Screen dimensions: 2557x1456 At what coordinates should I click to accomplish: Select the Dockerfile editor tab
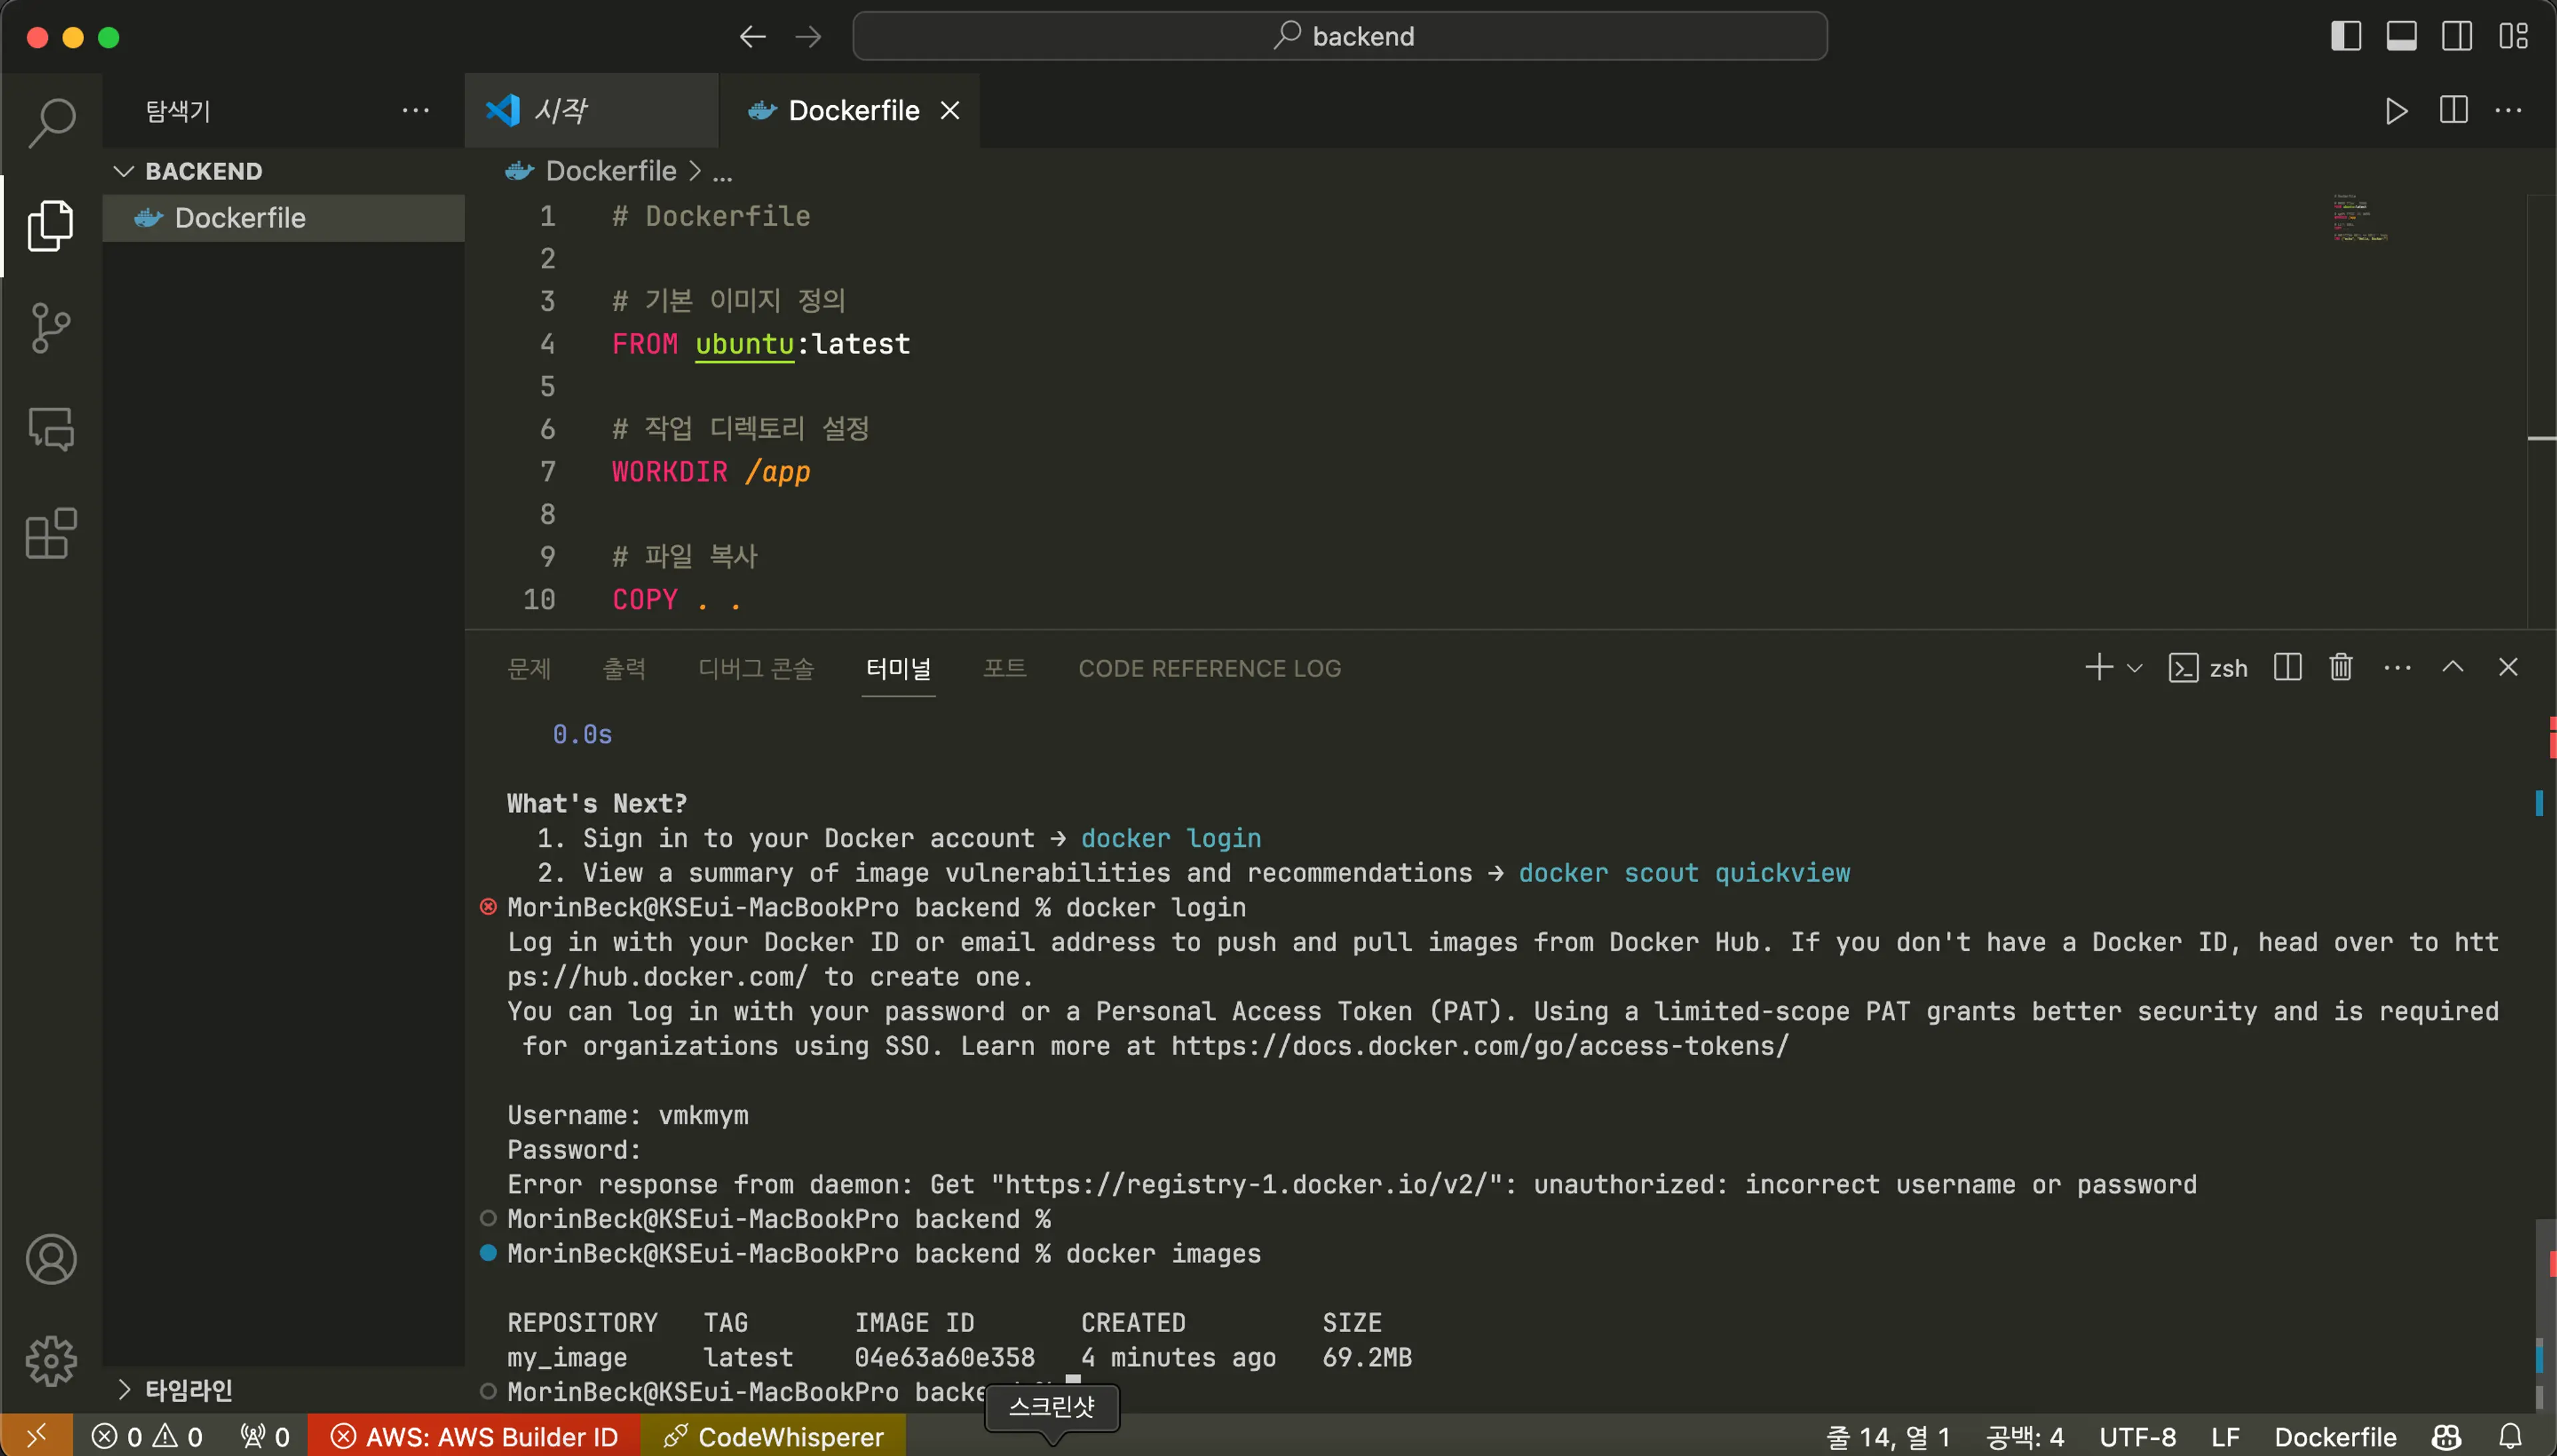tap(850, 110)
